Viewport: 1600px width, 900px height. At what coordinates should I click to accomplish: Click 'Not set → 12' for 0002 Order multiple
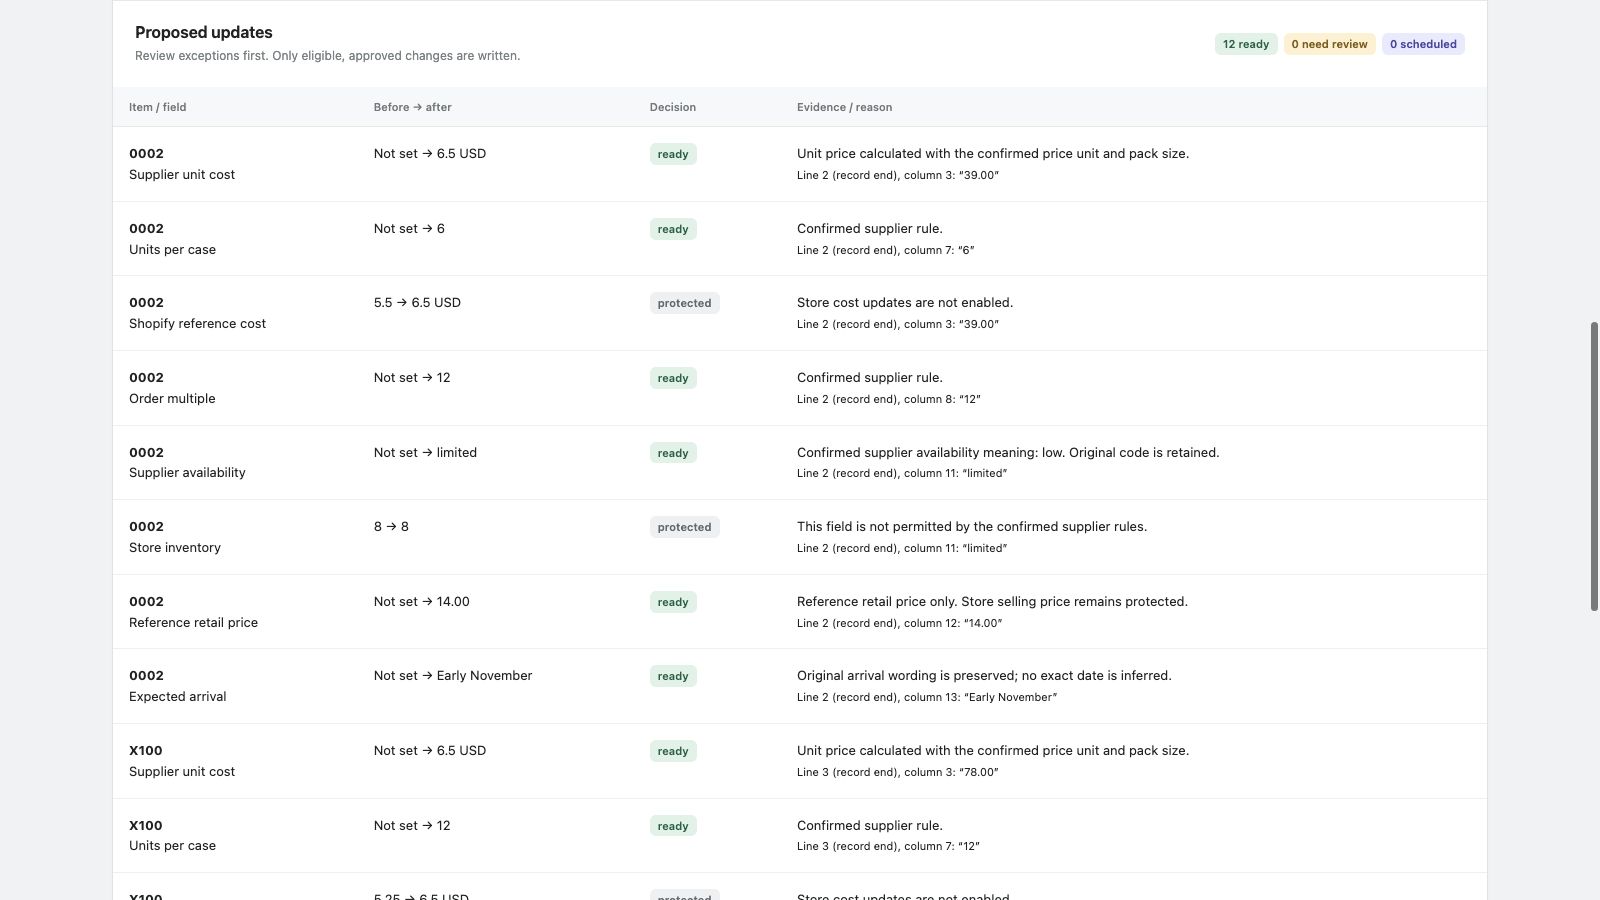pyautogui.click(x=412, y=377)
